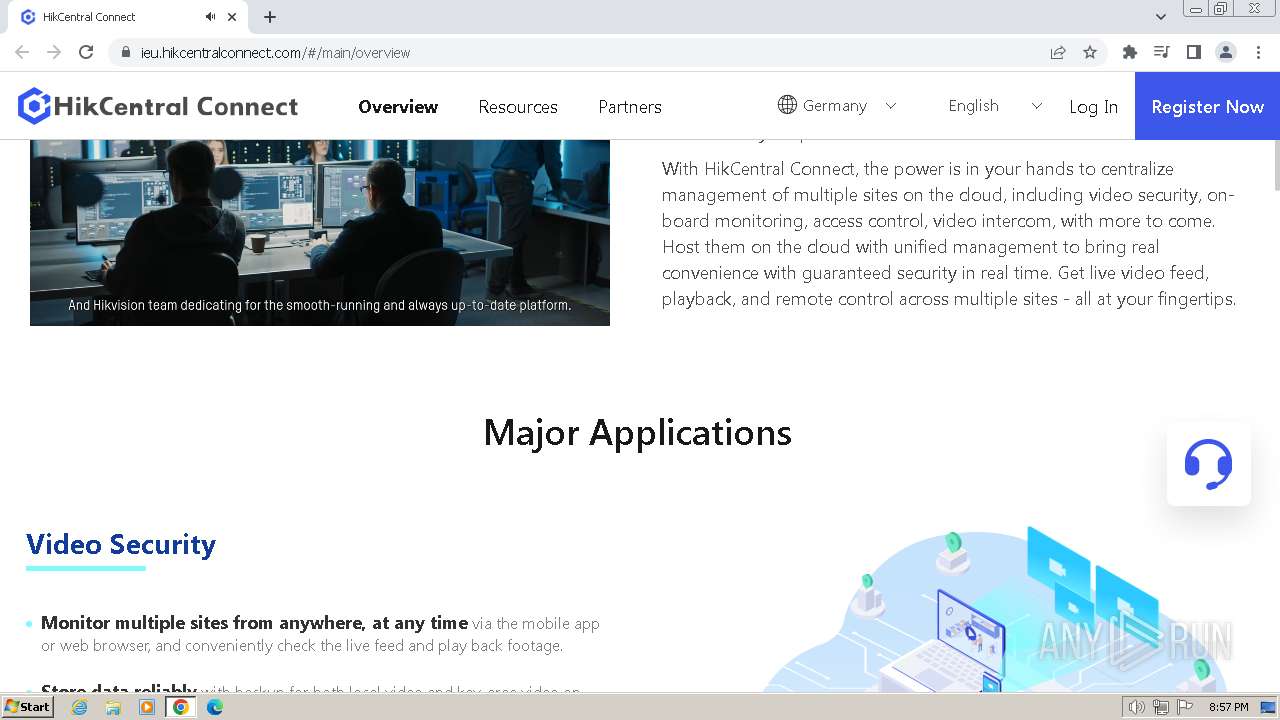Close the HikCentral Connect browser tab

click(232, 17)
